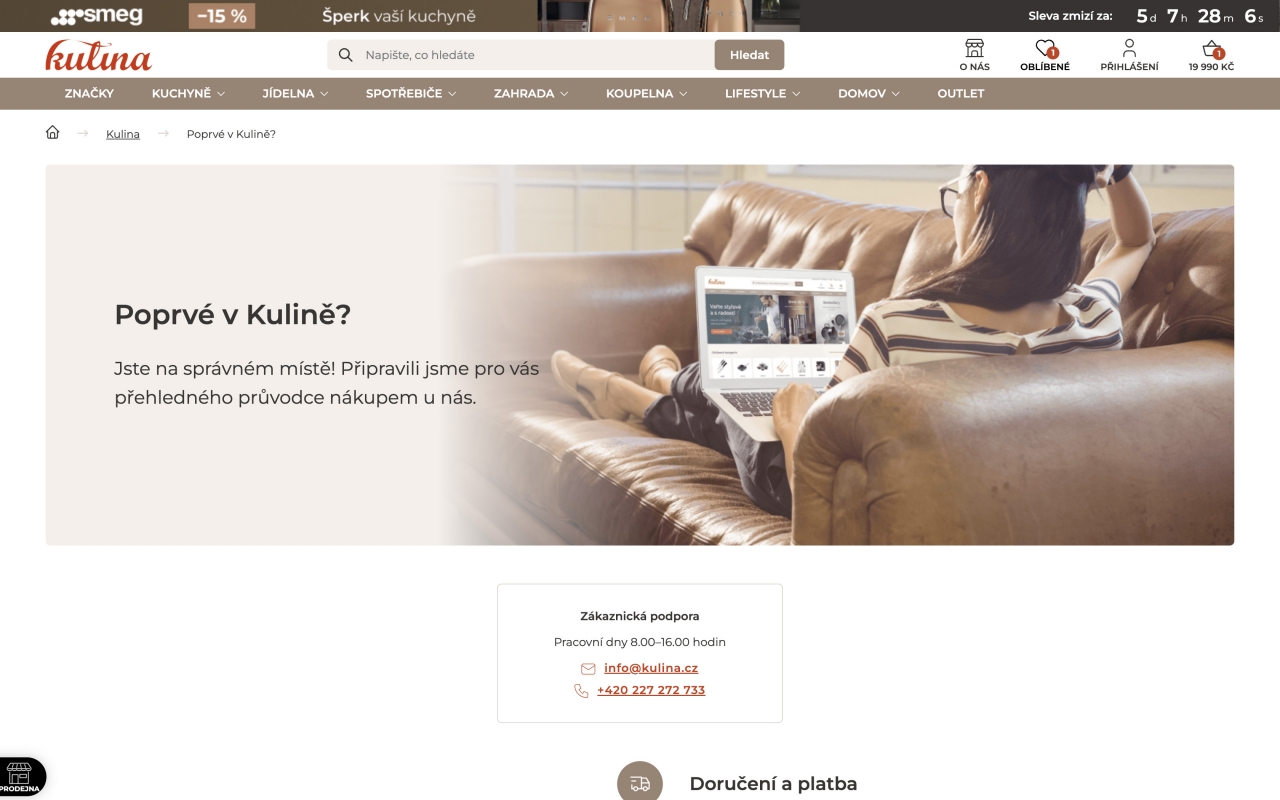Expand the Kuchyně menu dropdown
This screenshot has width=1280, height=800.
coord(188,93)
